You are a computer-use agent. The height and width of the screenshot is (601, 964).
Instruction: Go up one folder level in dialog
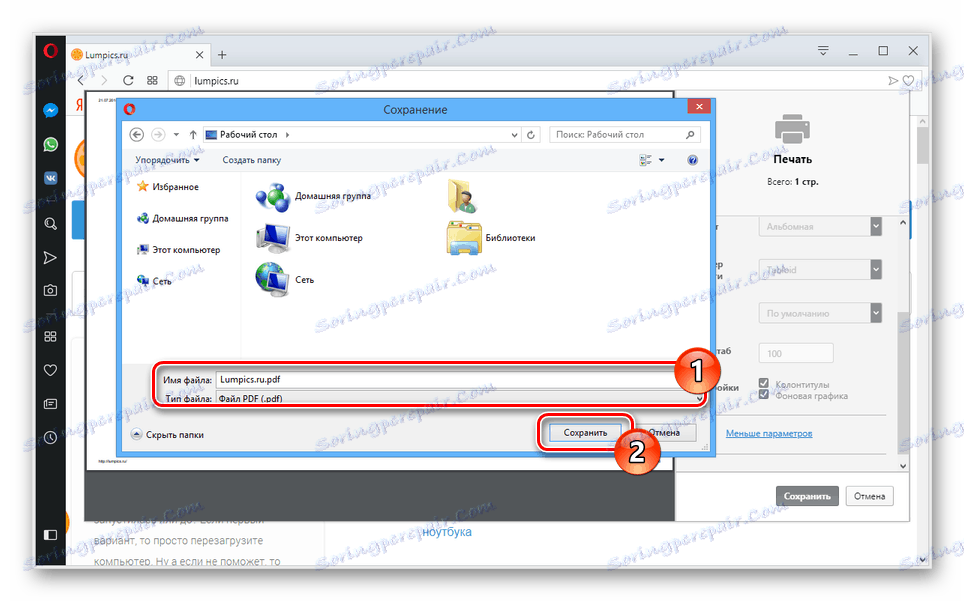point(193,134)
